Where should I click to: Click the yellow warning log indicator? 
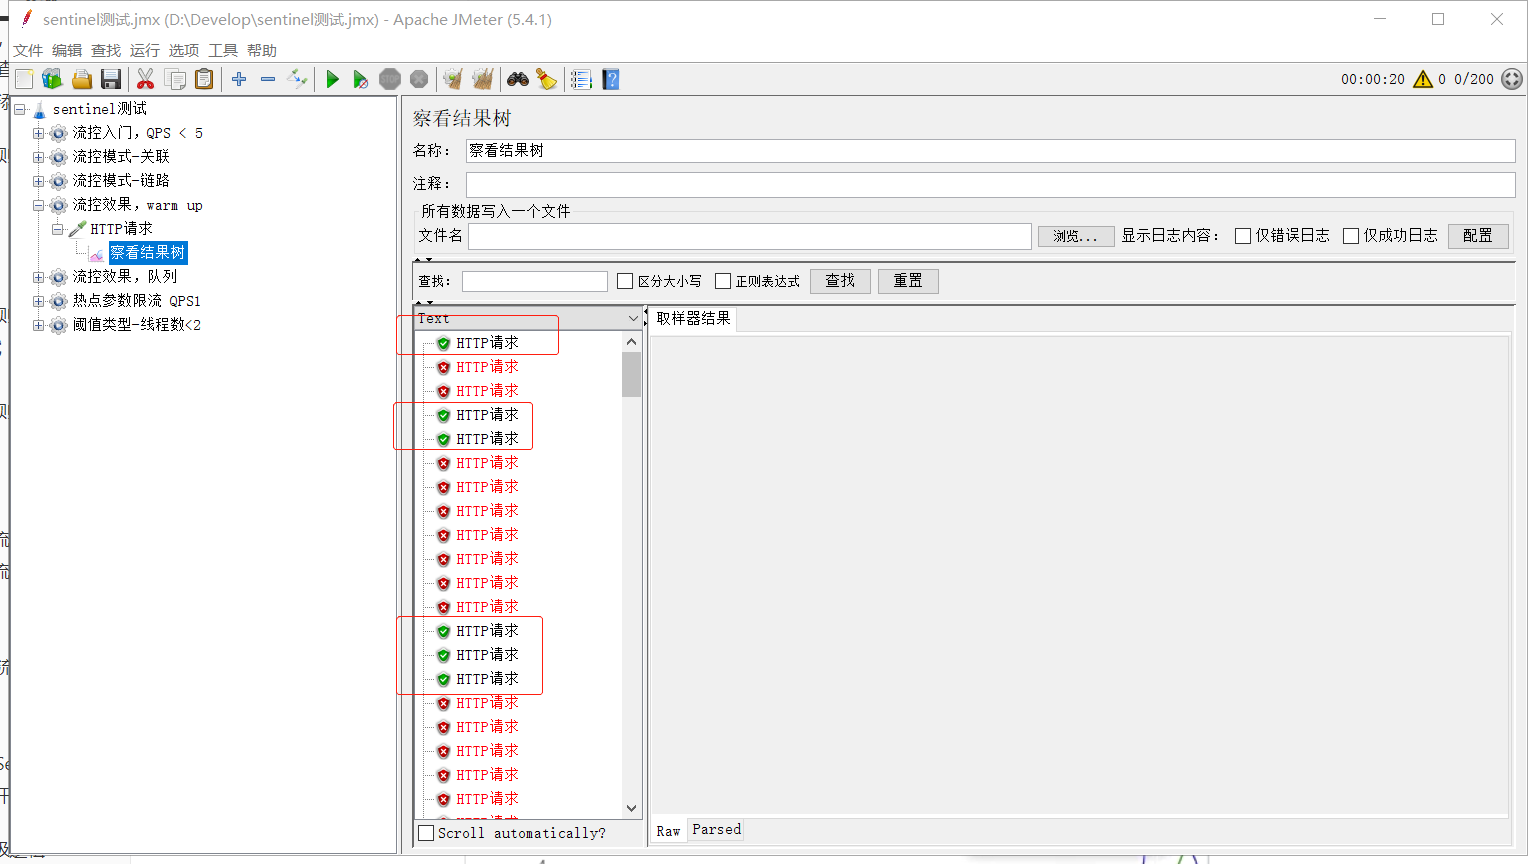click(1423, 79)
